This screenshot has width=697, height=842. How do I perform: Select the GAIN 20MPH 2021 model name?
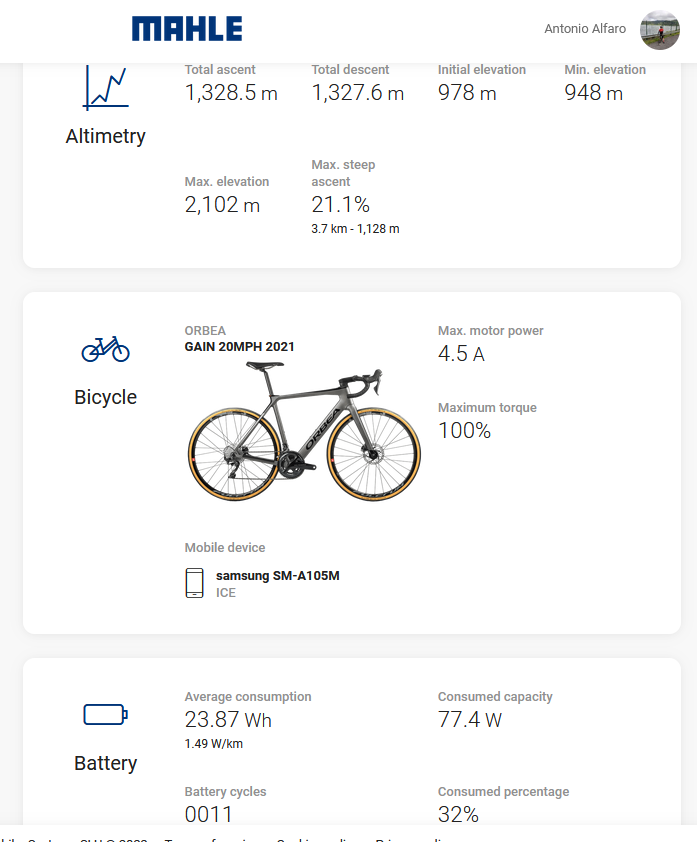239,348
